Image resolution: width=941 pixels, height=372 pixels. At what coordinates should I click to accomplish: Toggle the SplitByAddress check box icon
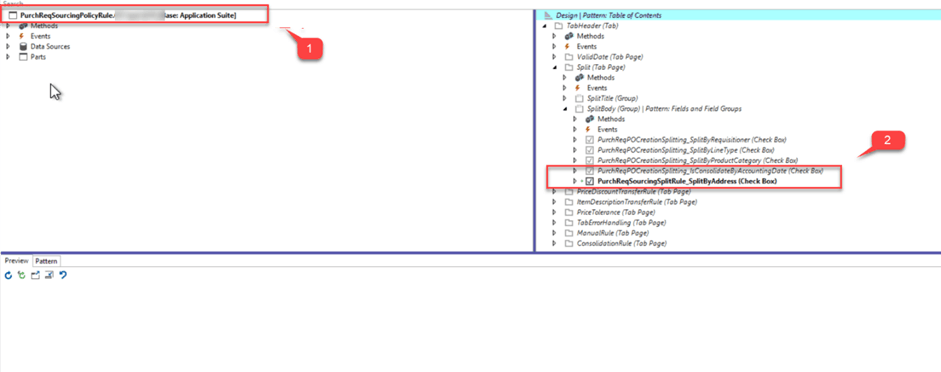tap(589, 181)
